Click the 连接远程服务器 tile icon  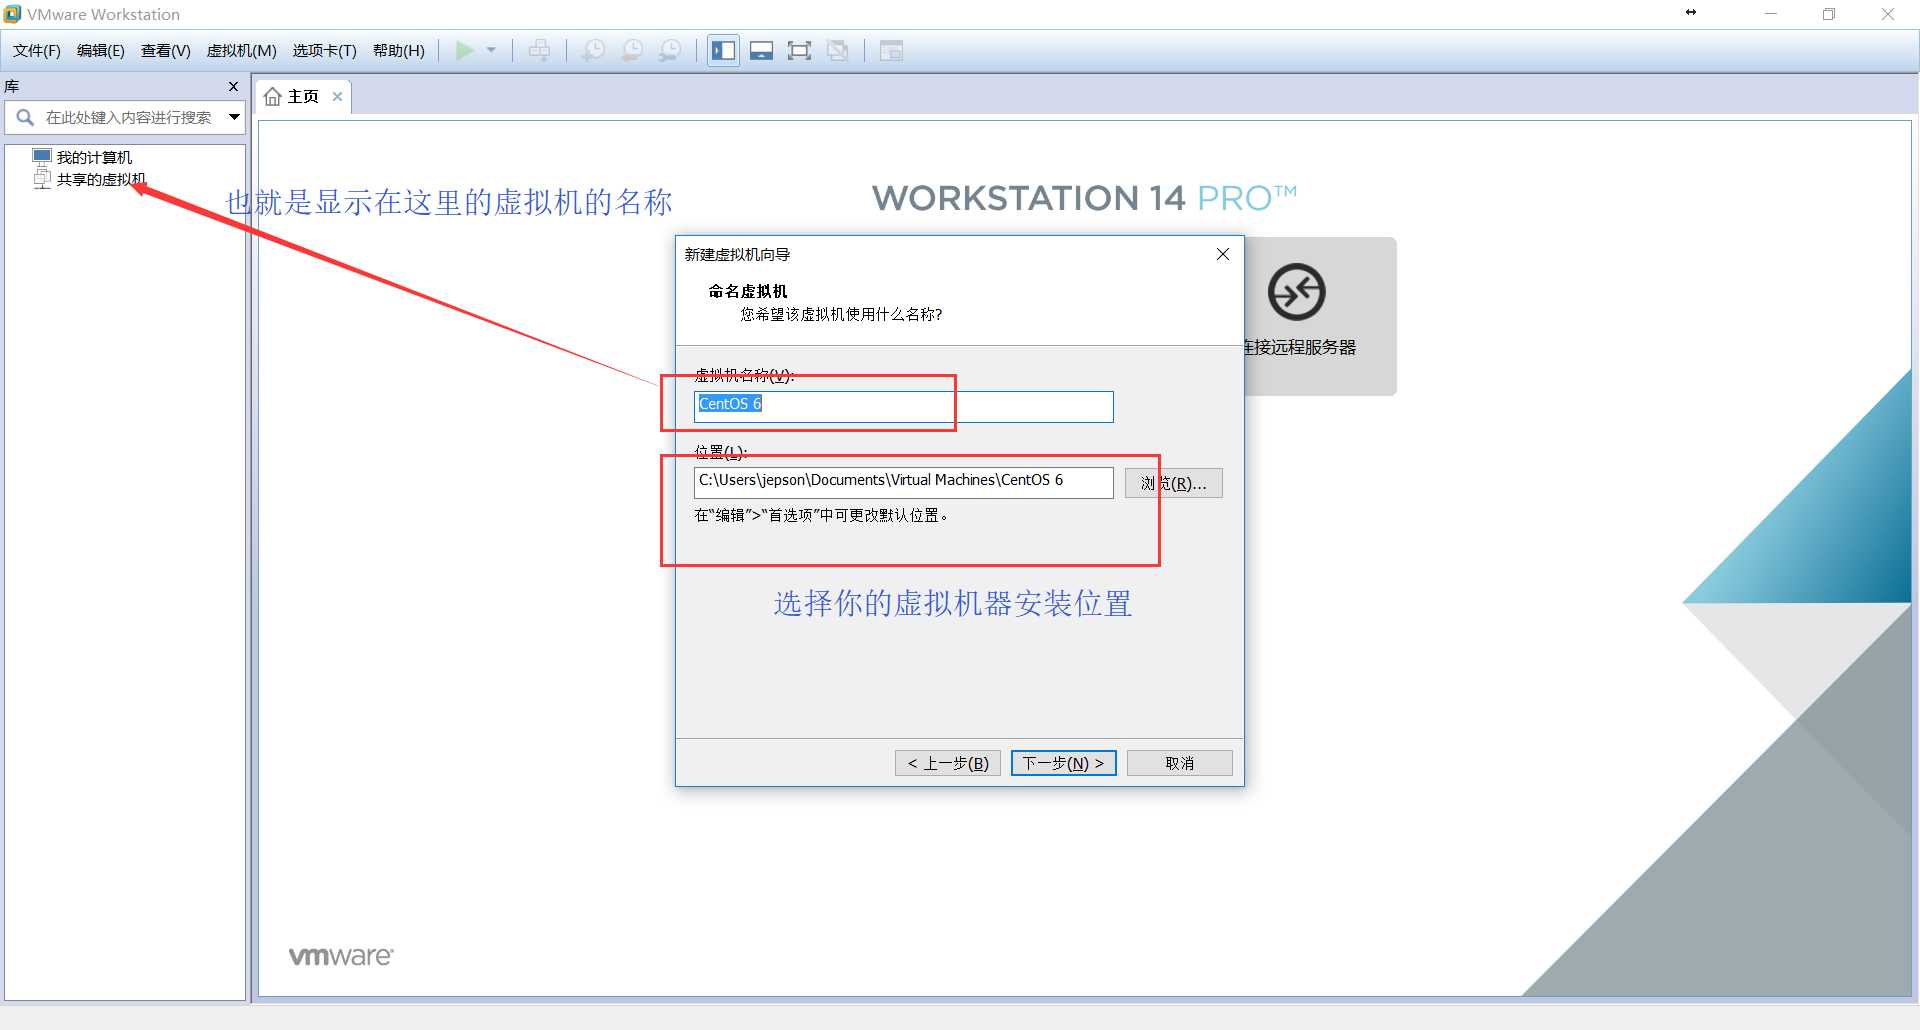[1297, 292]
